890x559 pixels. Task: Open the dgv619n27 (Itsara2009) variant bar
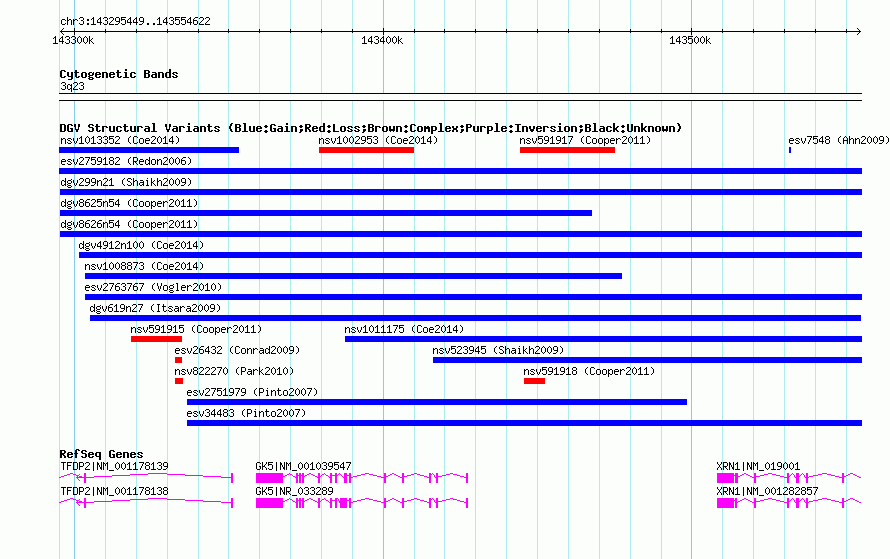[x=476, y=318]
